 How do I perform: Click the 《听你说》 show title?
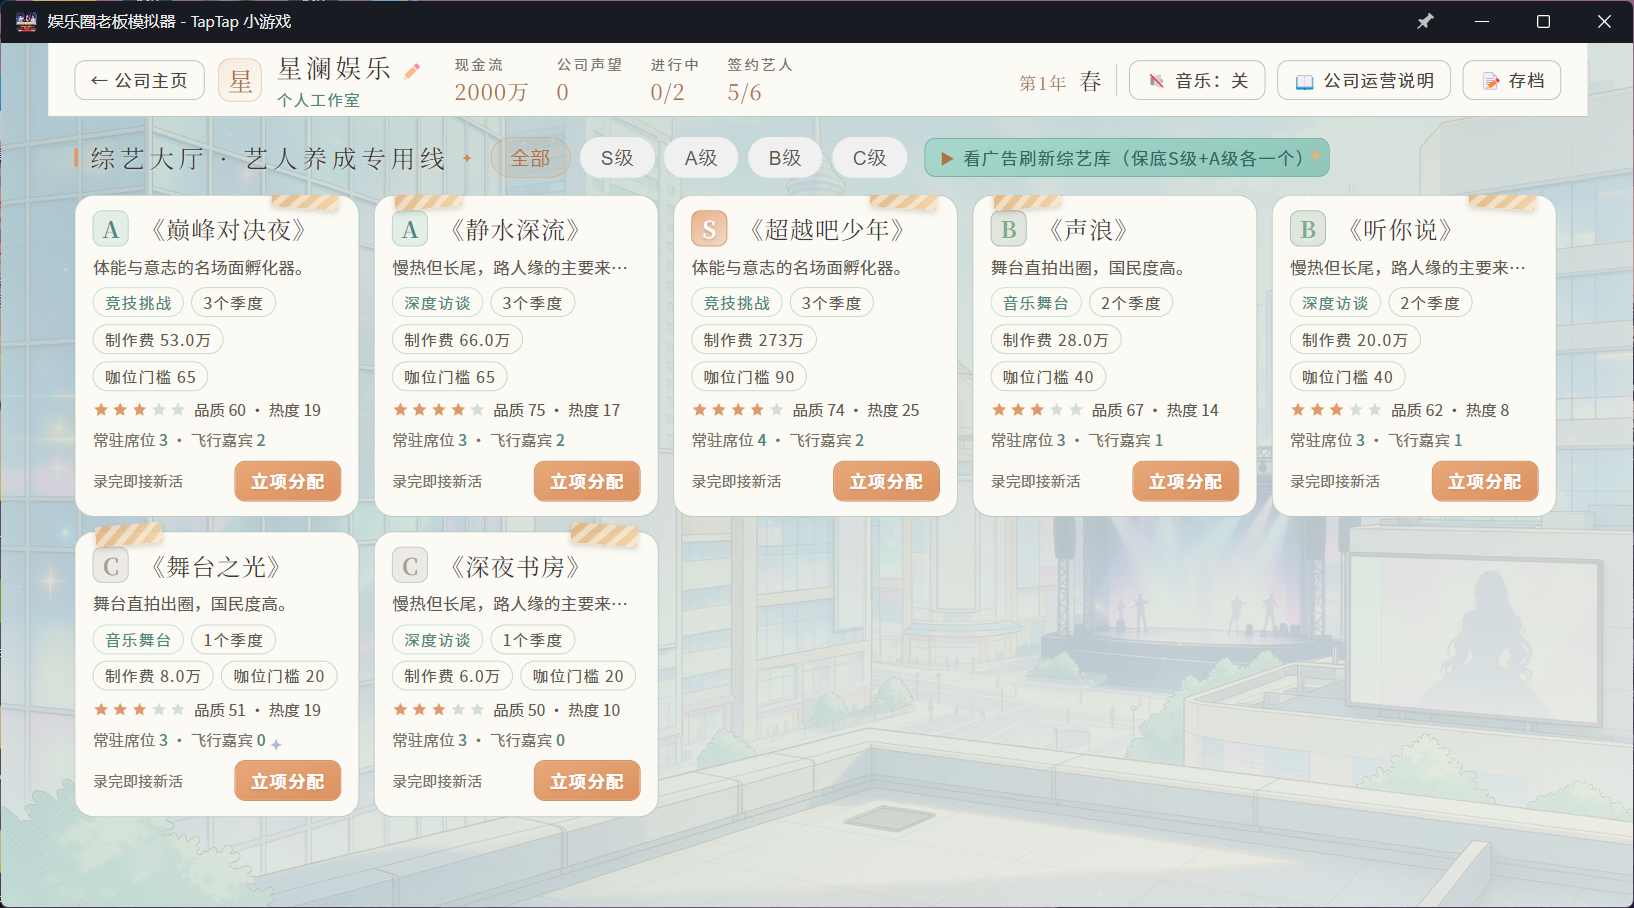[1400, 230]
